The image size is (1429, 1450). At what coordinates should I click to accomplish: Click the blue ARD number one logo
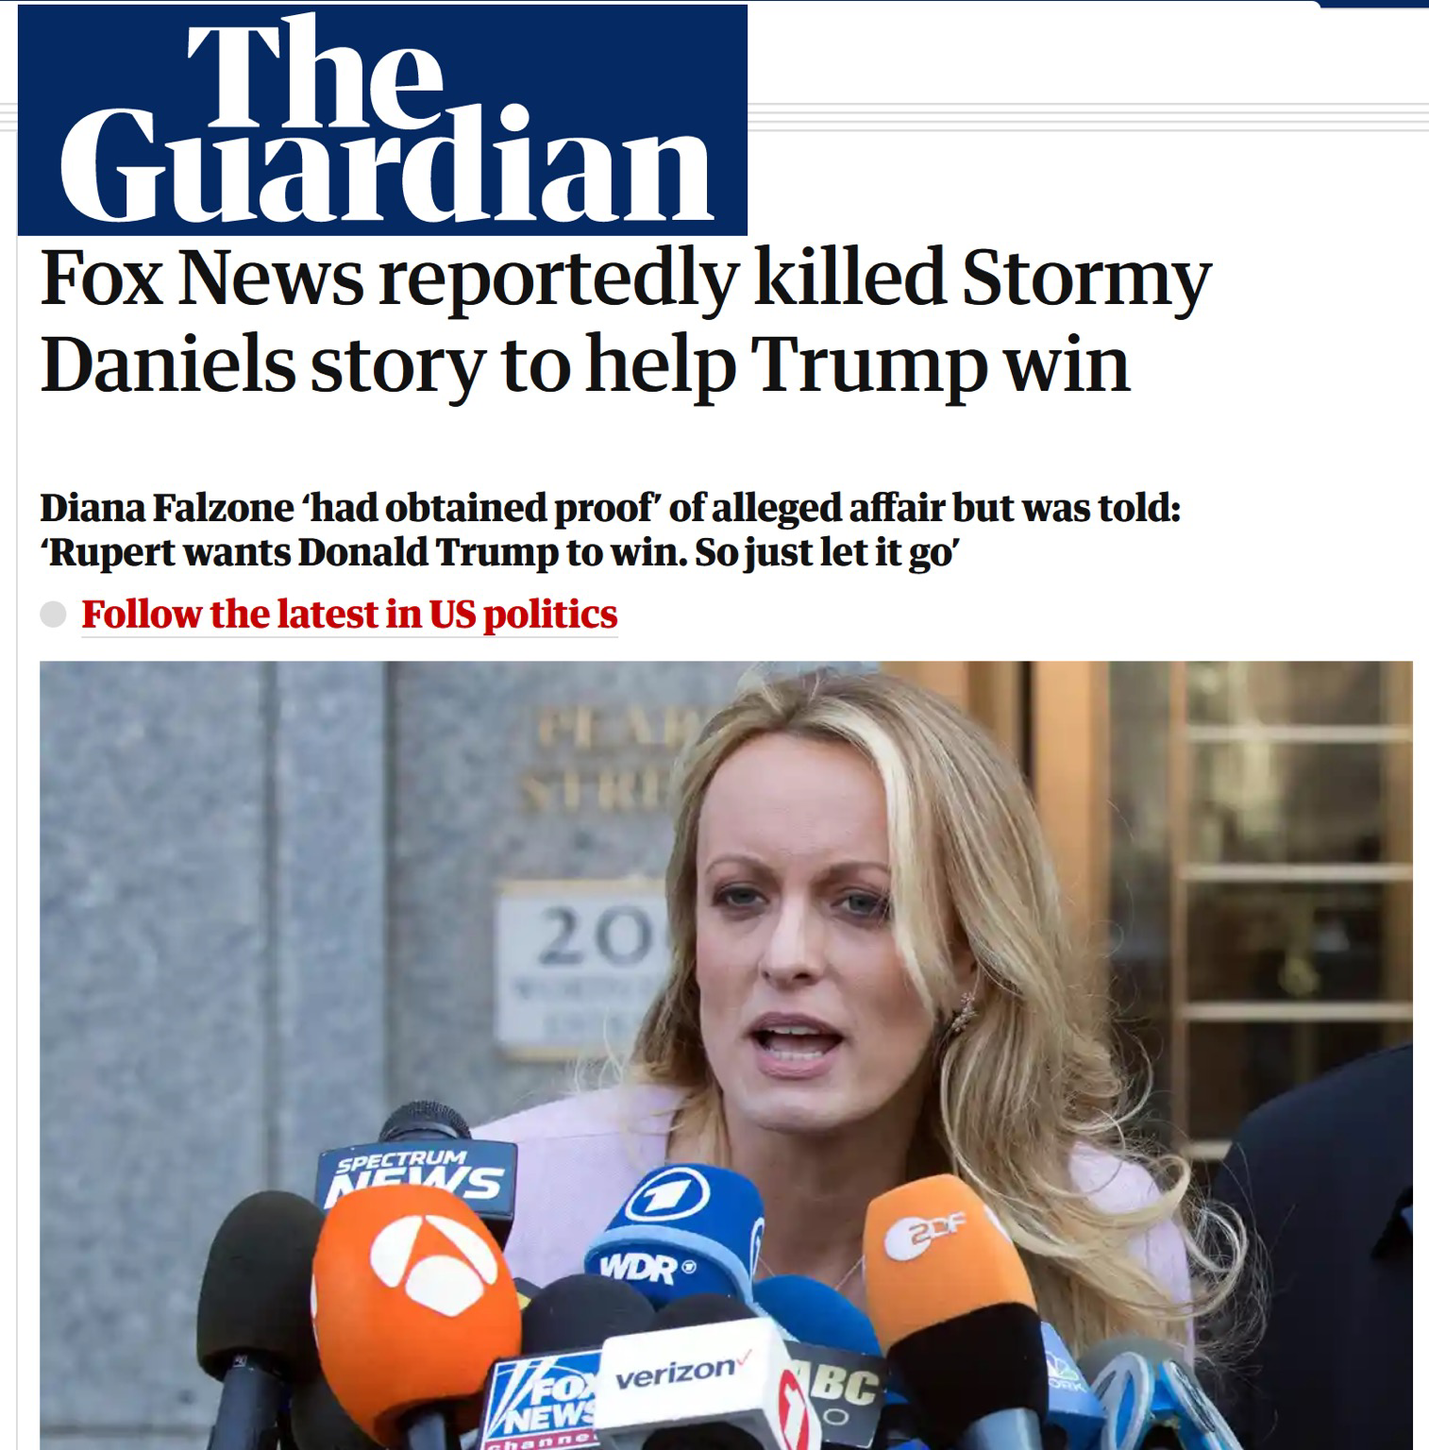tap(667, 1195)
